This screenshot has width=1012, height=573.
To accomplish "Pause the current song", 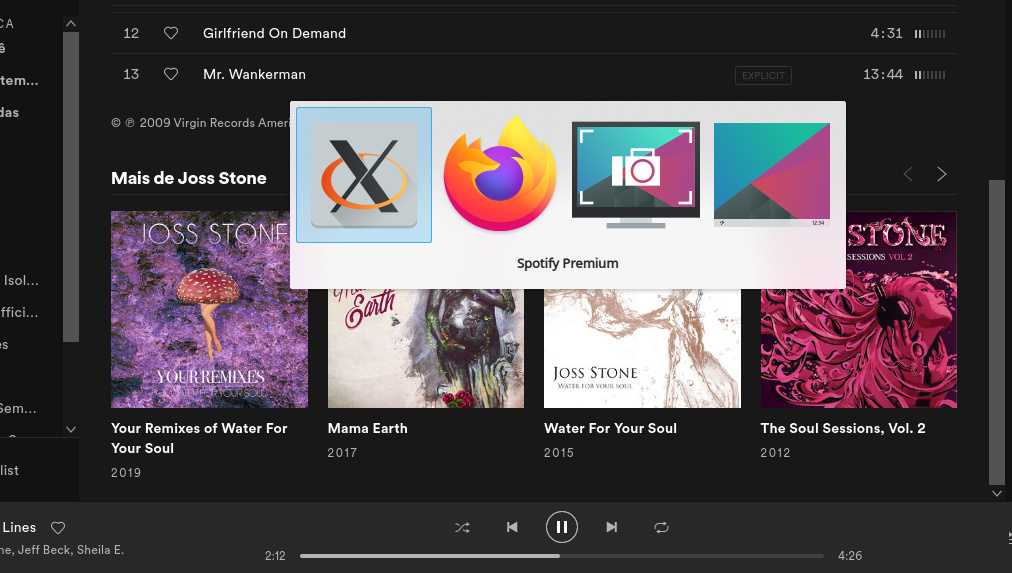I will (562, 527).
